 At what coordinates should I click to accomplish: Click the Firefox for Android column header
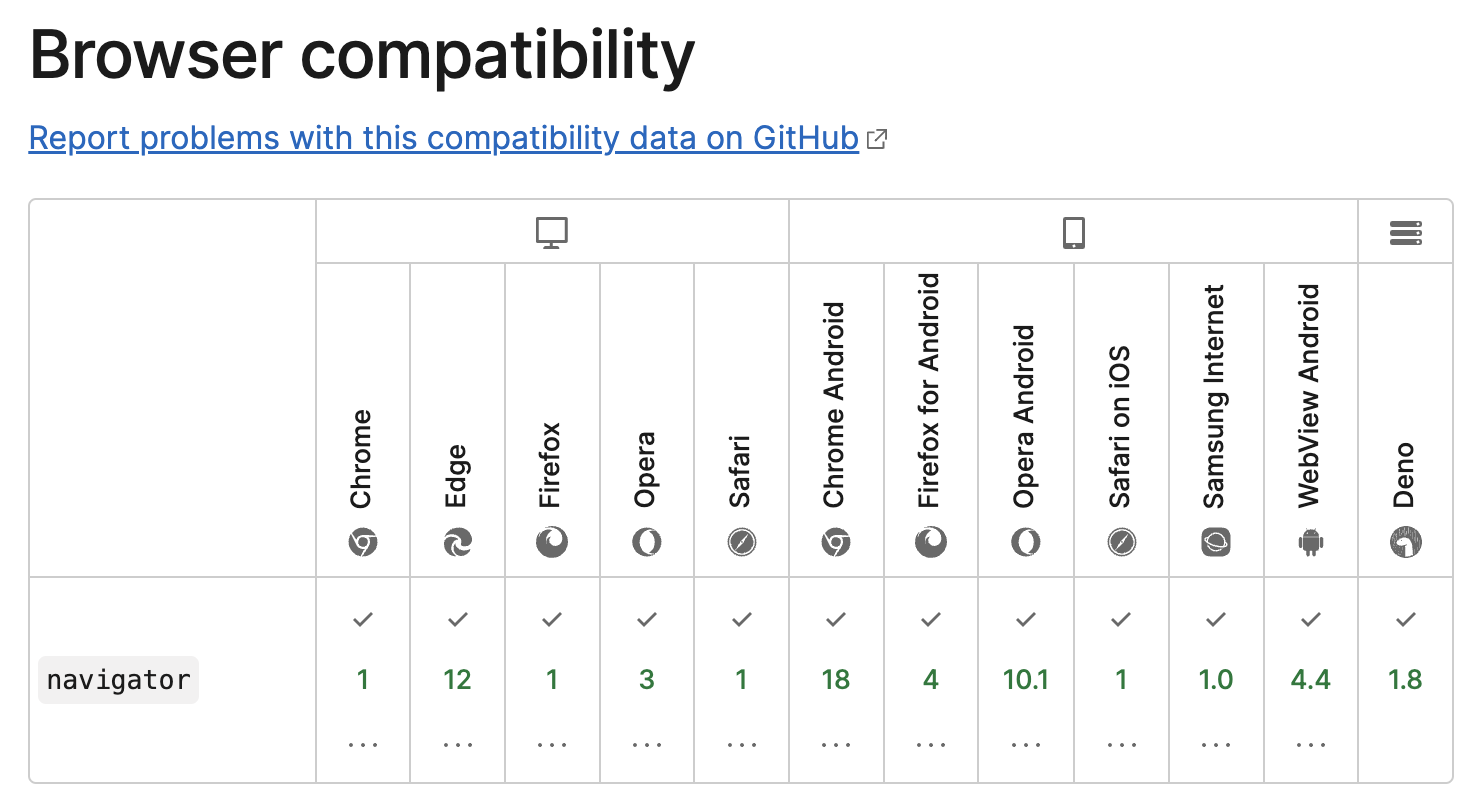pos(930,390)
